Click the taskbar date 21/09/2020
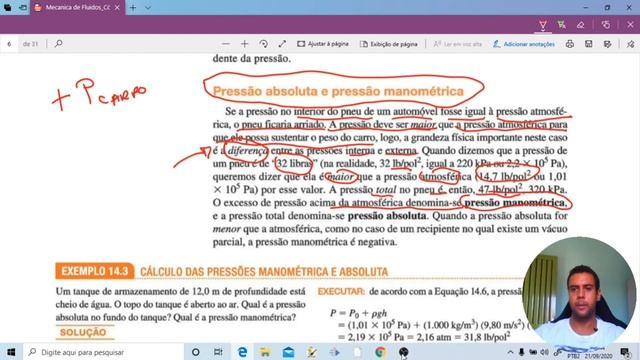Screen dimensions: 640x360 (600, 356)
